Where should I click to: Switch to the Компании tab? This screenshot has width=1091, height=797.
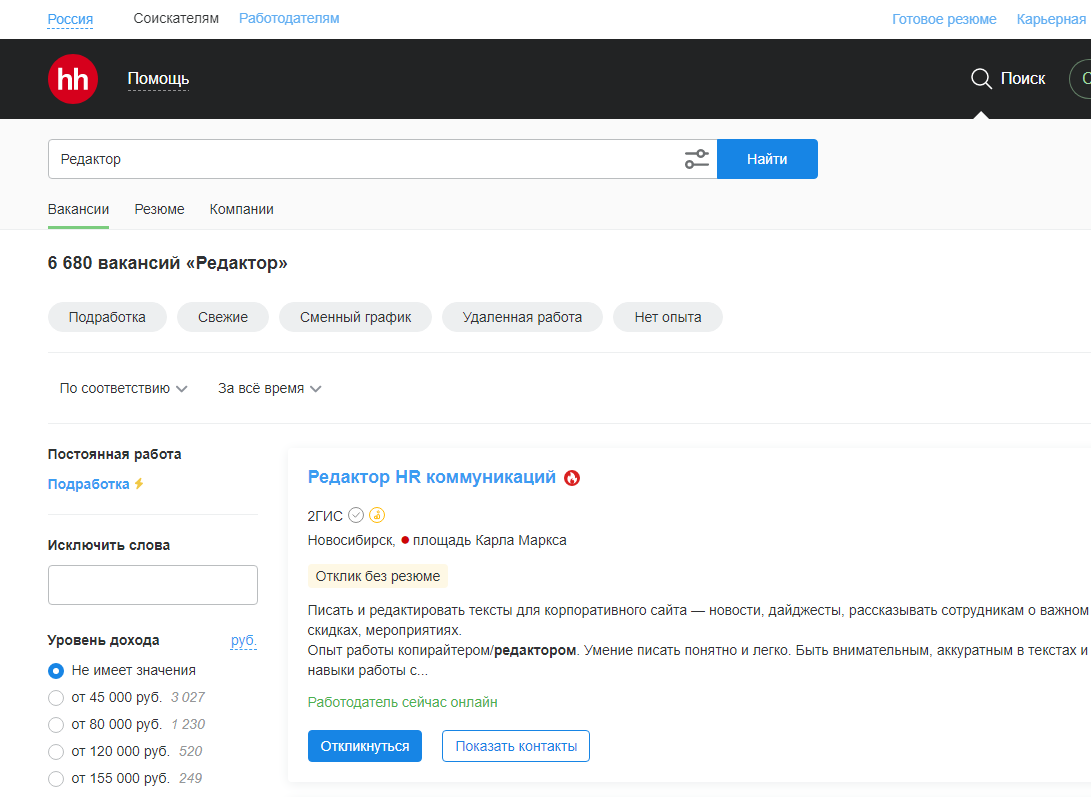[241, 209]
